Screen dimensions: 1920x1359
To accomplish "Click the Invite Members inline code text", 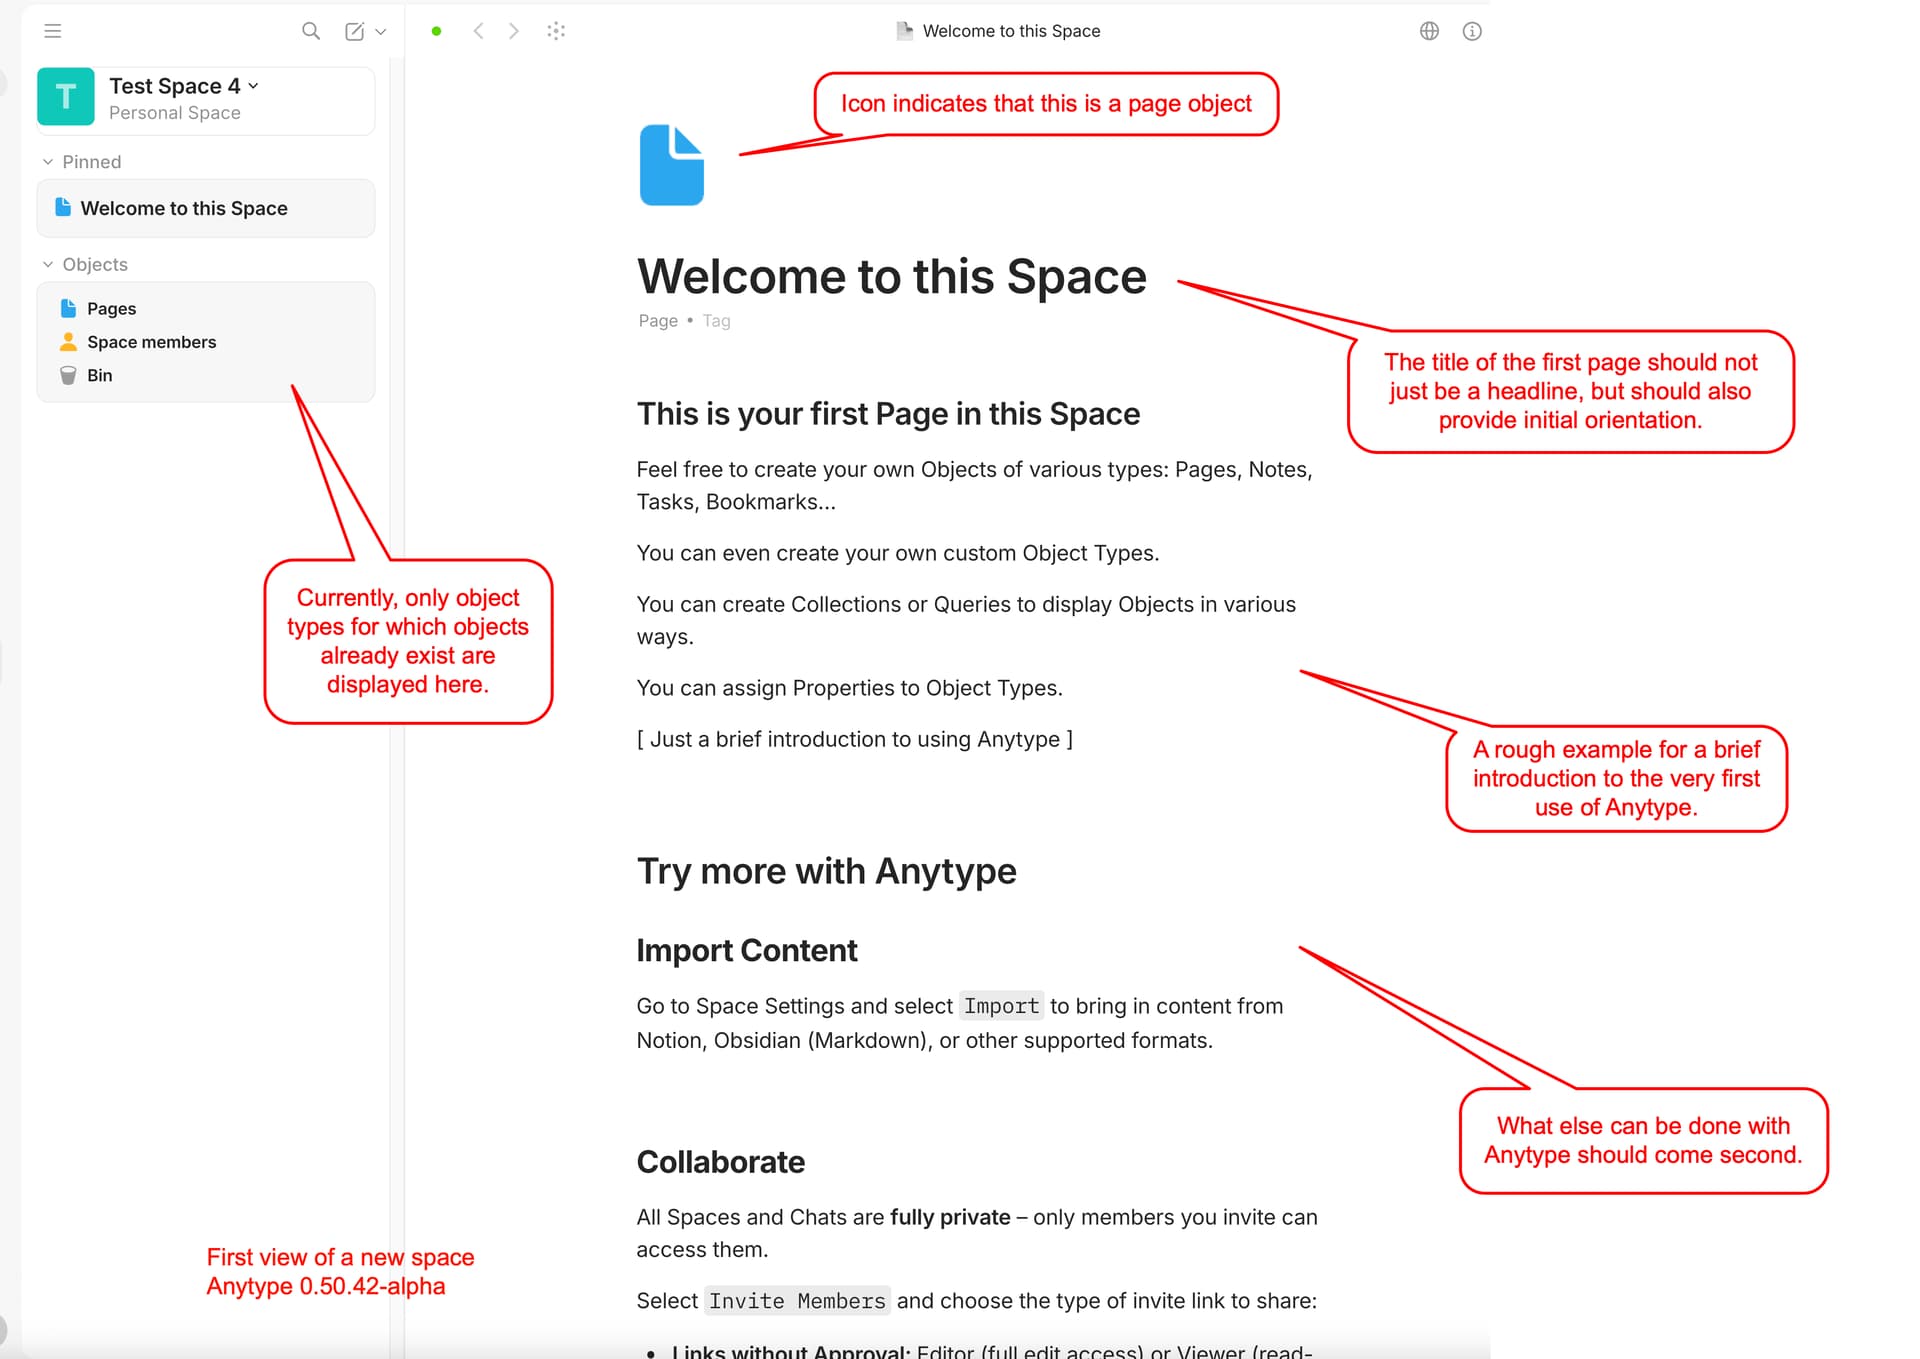I will point(797,1301).
